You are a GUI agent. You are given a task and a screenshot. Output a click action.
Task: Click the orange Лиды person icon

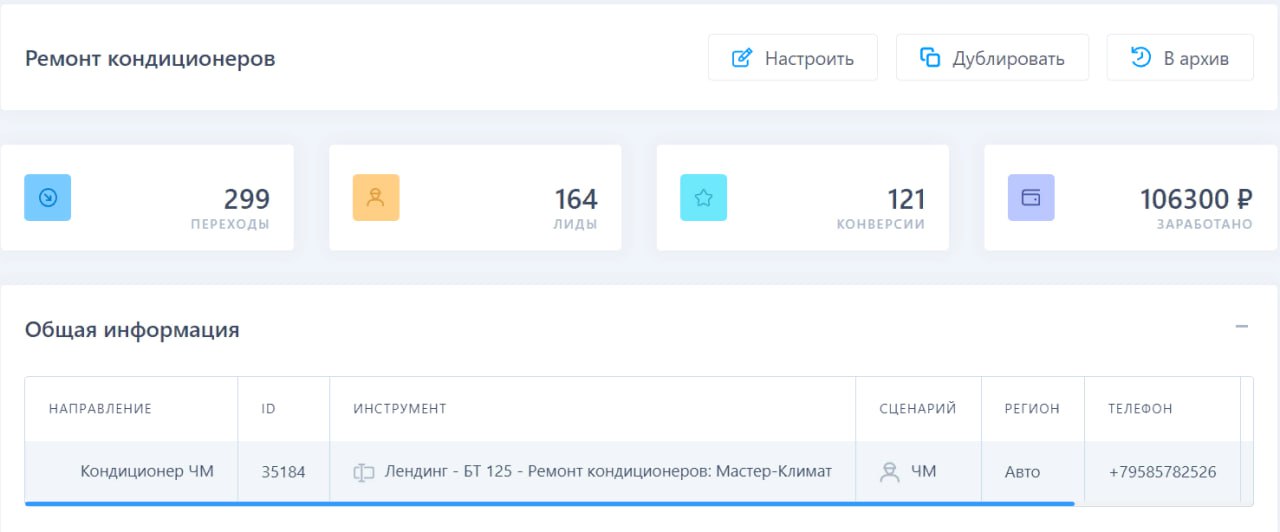click(x=376, y=198)
